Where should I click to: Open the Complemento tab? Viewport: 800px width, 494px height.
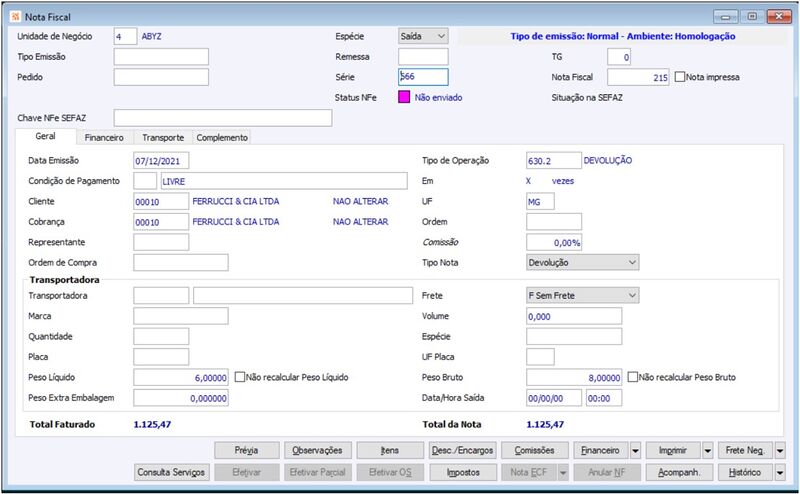coord(222,138)
